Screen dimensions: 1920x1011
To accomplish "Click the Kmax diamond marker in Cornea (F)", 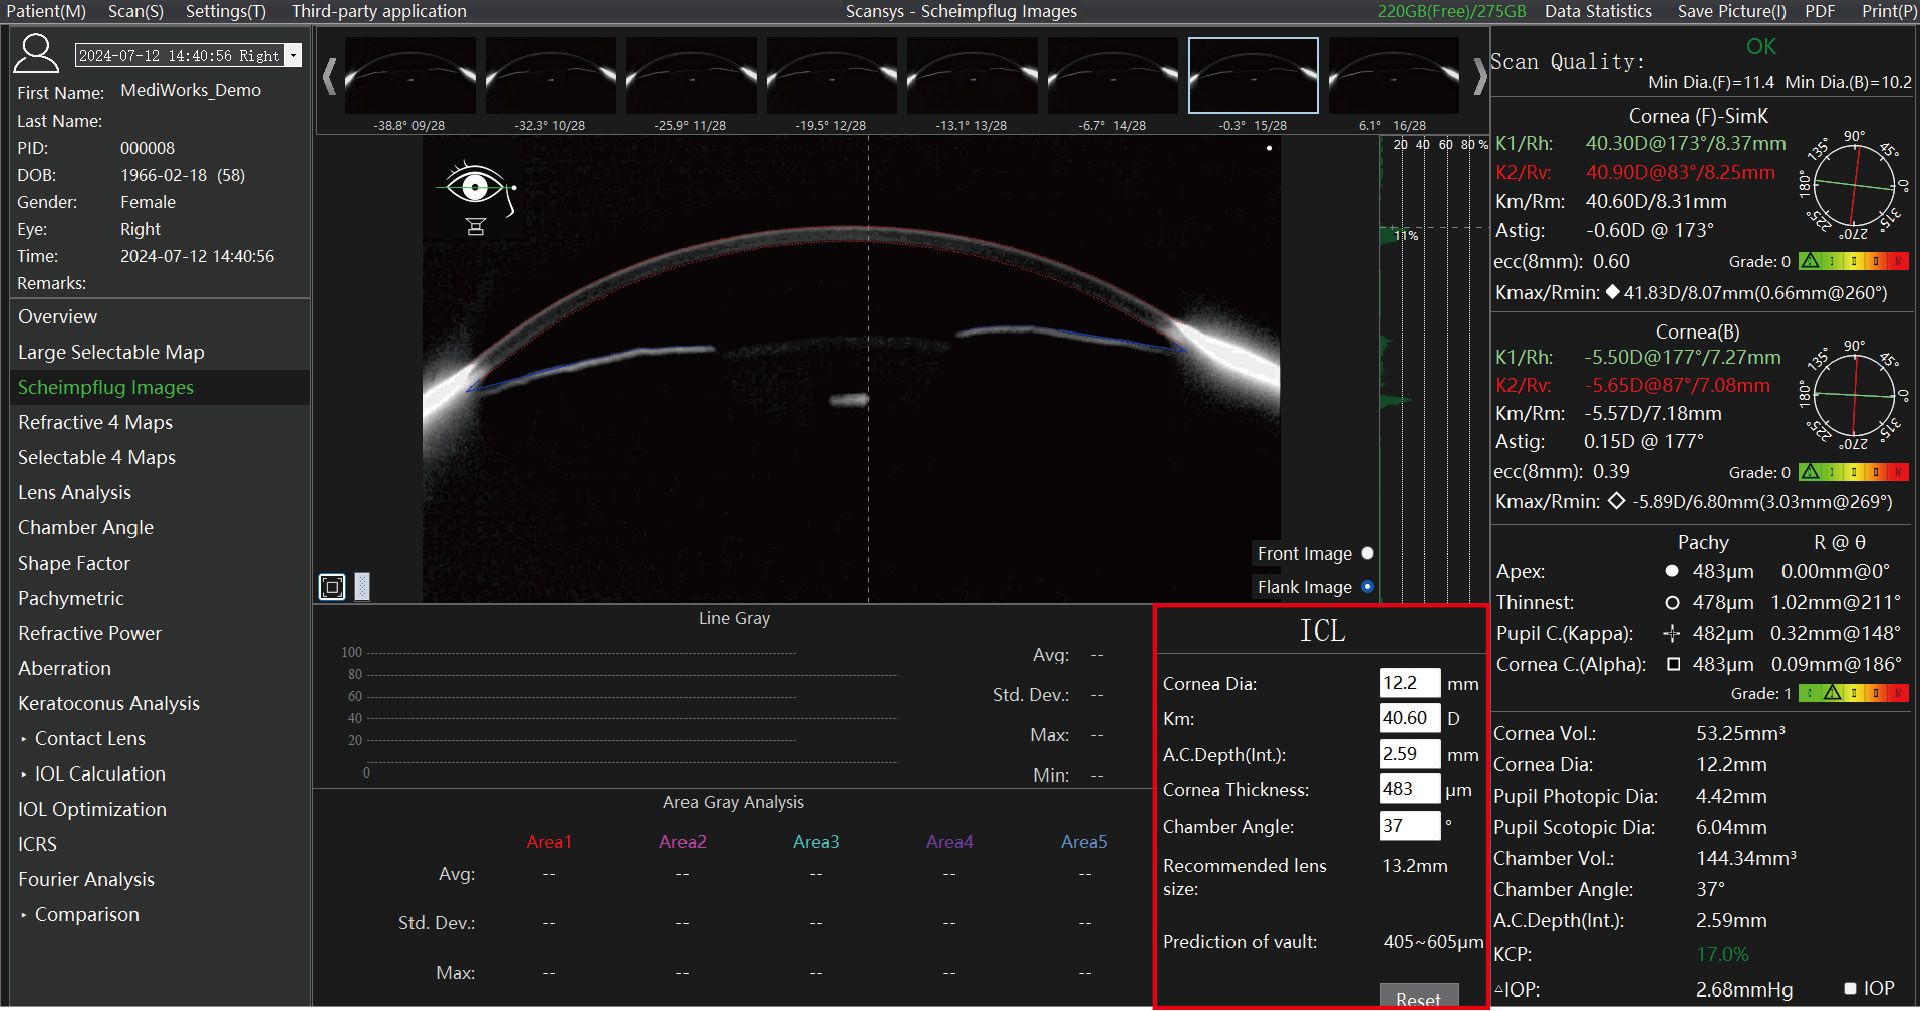I will pyautogui.click(x=1612, y=292).
